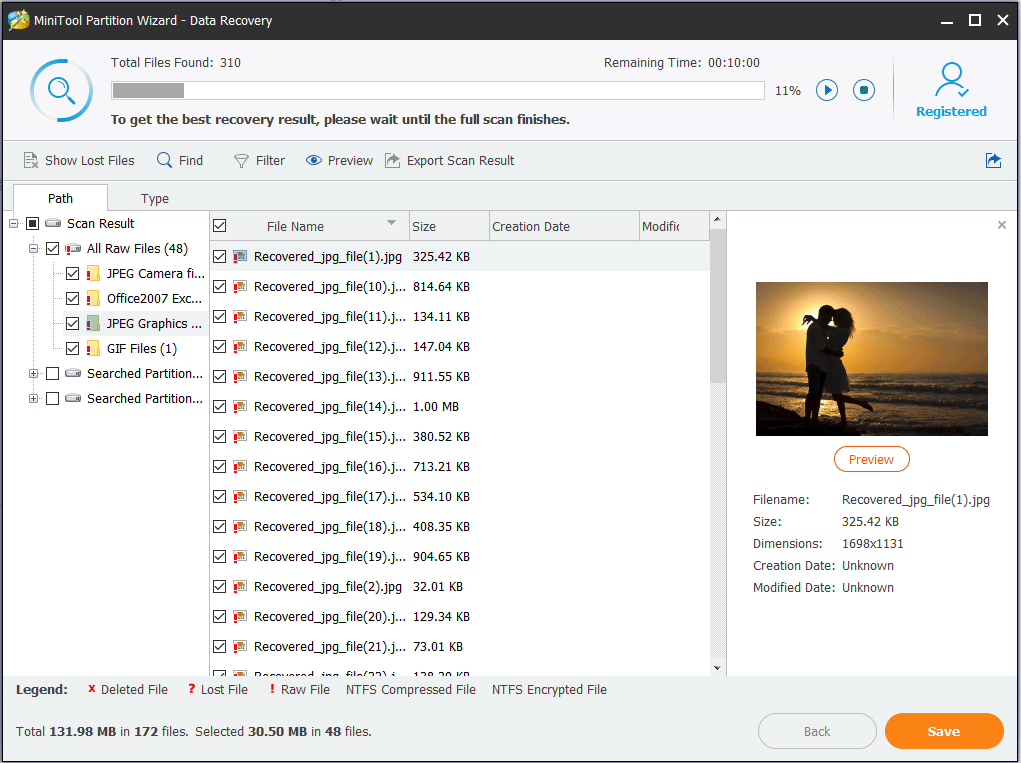
Task: Uncheck Recovered_jpg_file(20) checkbox
Action: 219,616
